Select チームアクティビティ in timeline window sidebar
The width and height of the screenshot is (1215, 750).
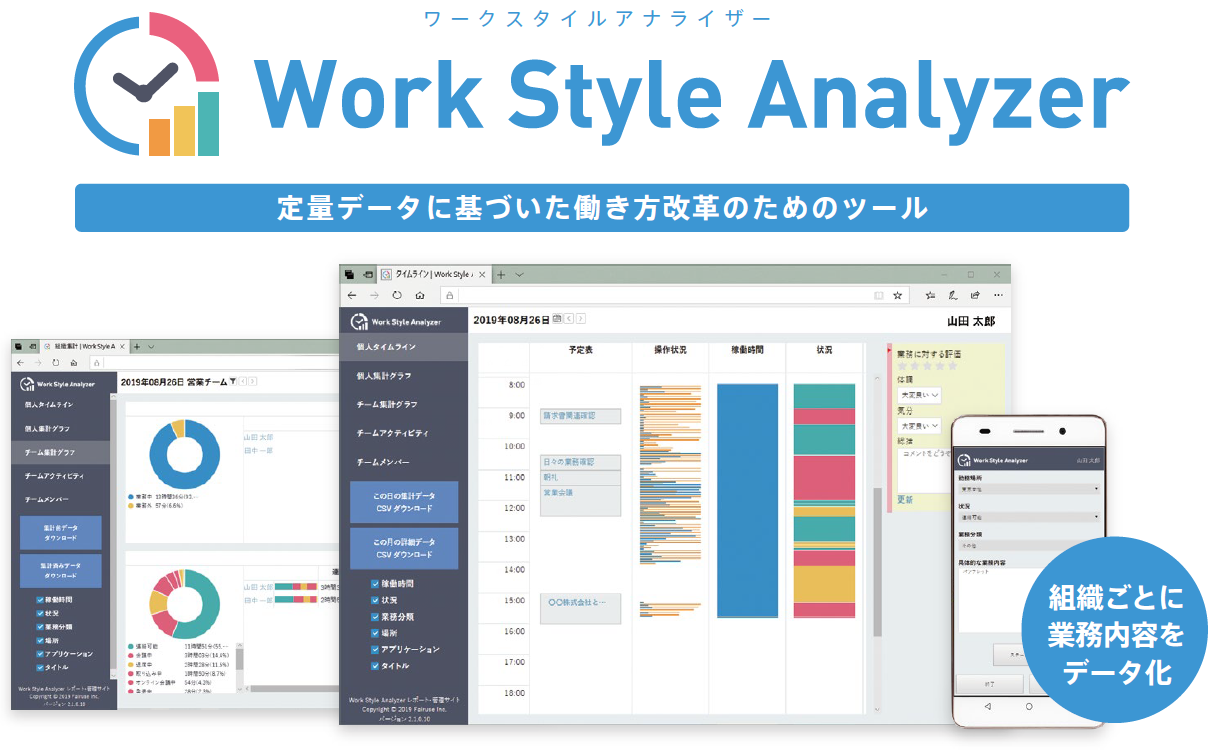[404, 434]
